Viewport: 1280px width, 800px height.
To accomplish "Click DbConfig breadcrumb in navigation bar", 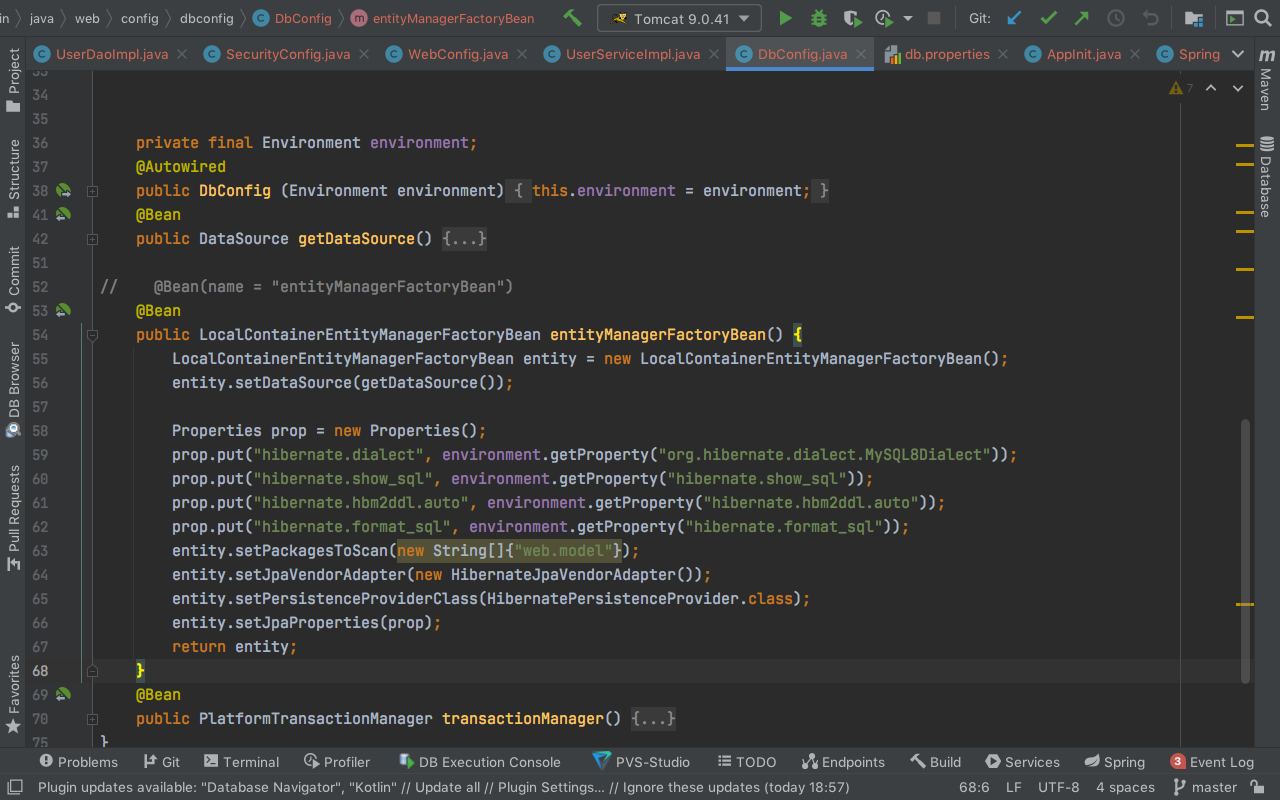I will click(292, 18).
